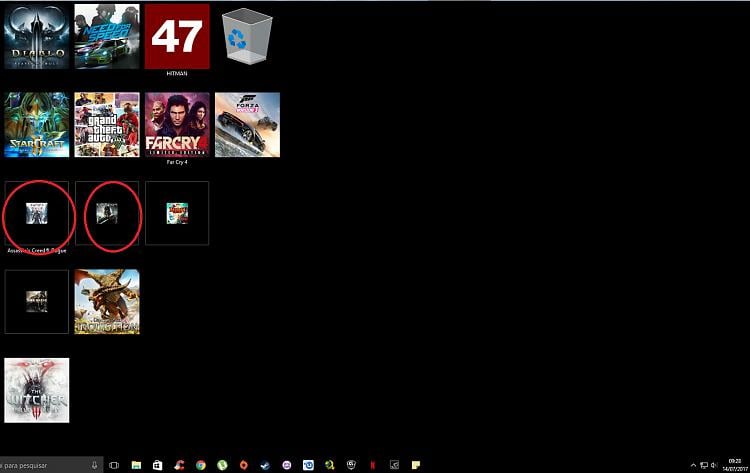Launch The Witcher 3 shortcut
This screenshot has width=750, height=473.
pos(37,390)
